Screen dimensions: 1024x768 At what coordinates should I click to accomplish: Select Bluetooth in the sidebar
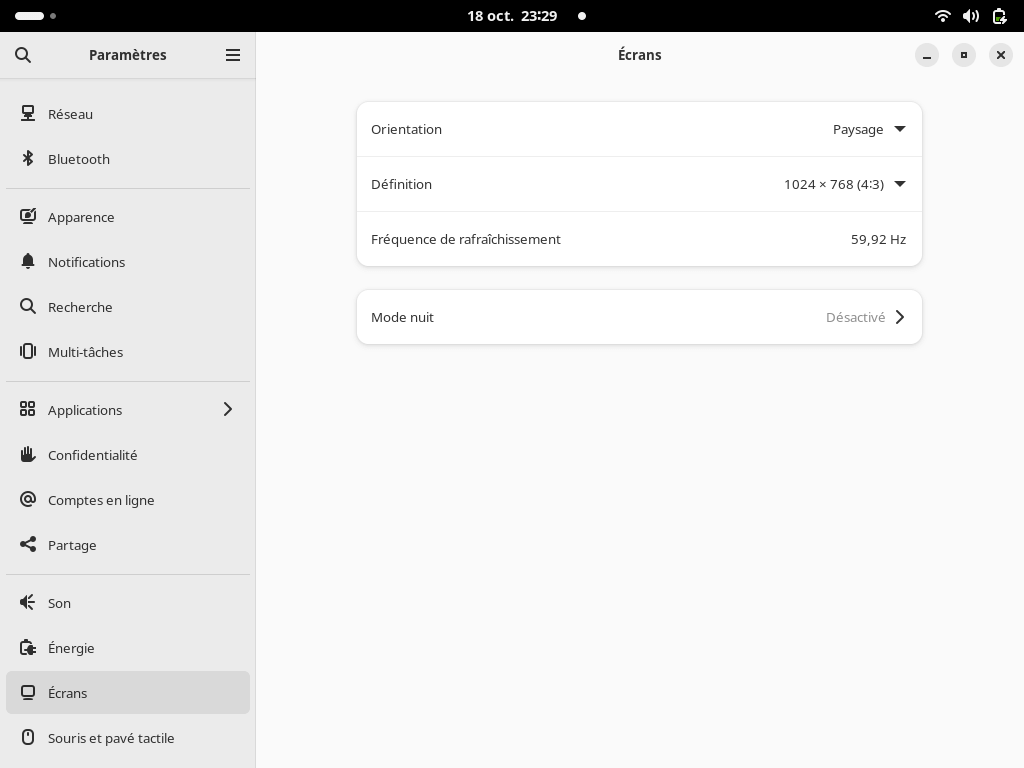pyautogui.click(x=128, y=159)
